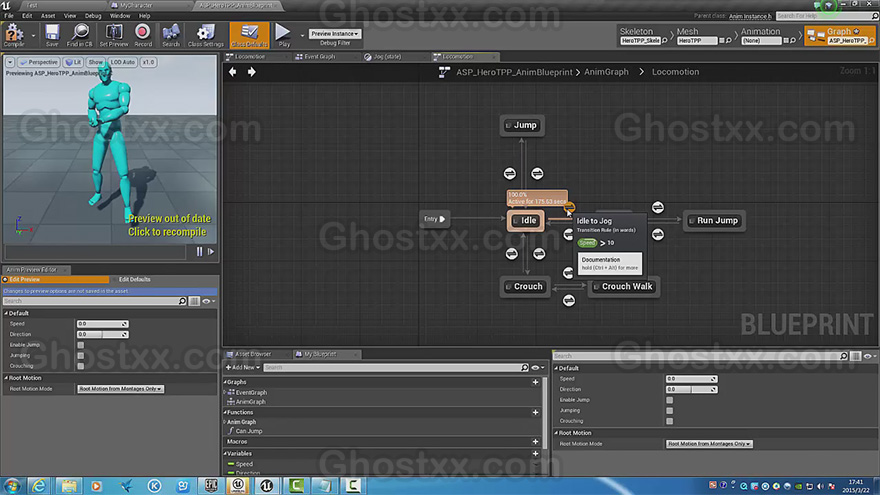
Task: Collapse the Variables section
Action: [226, 453]
